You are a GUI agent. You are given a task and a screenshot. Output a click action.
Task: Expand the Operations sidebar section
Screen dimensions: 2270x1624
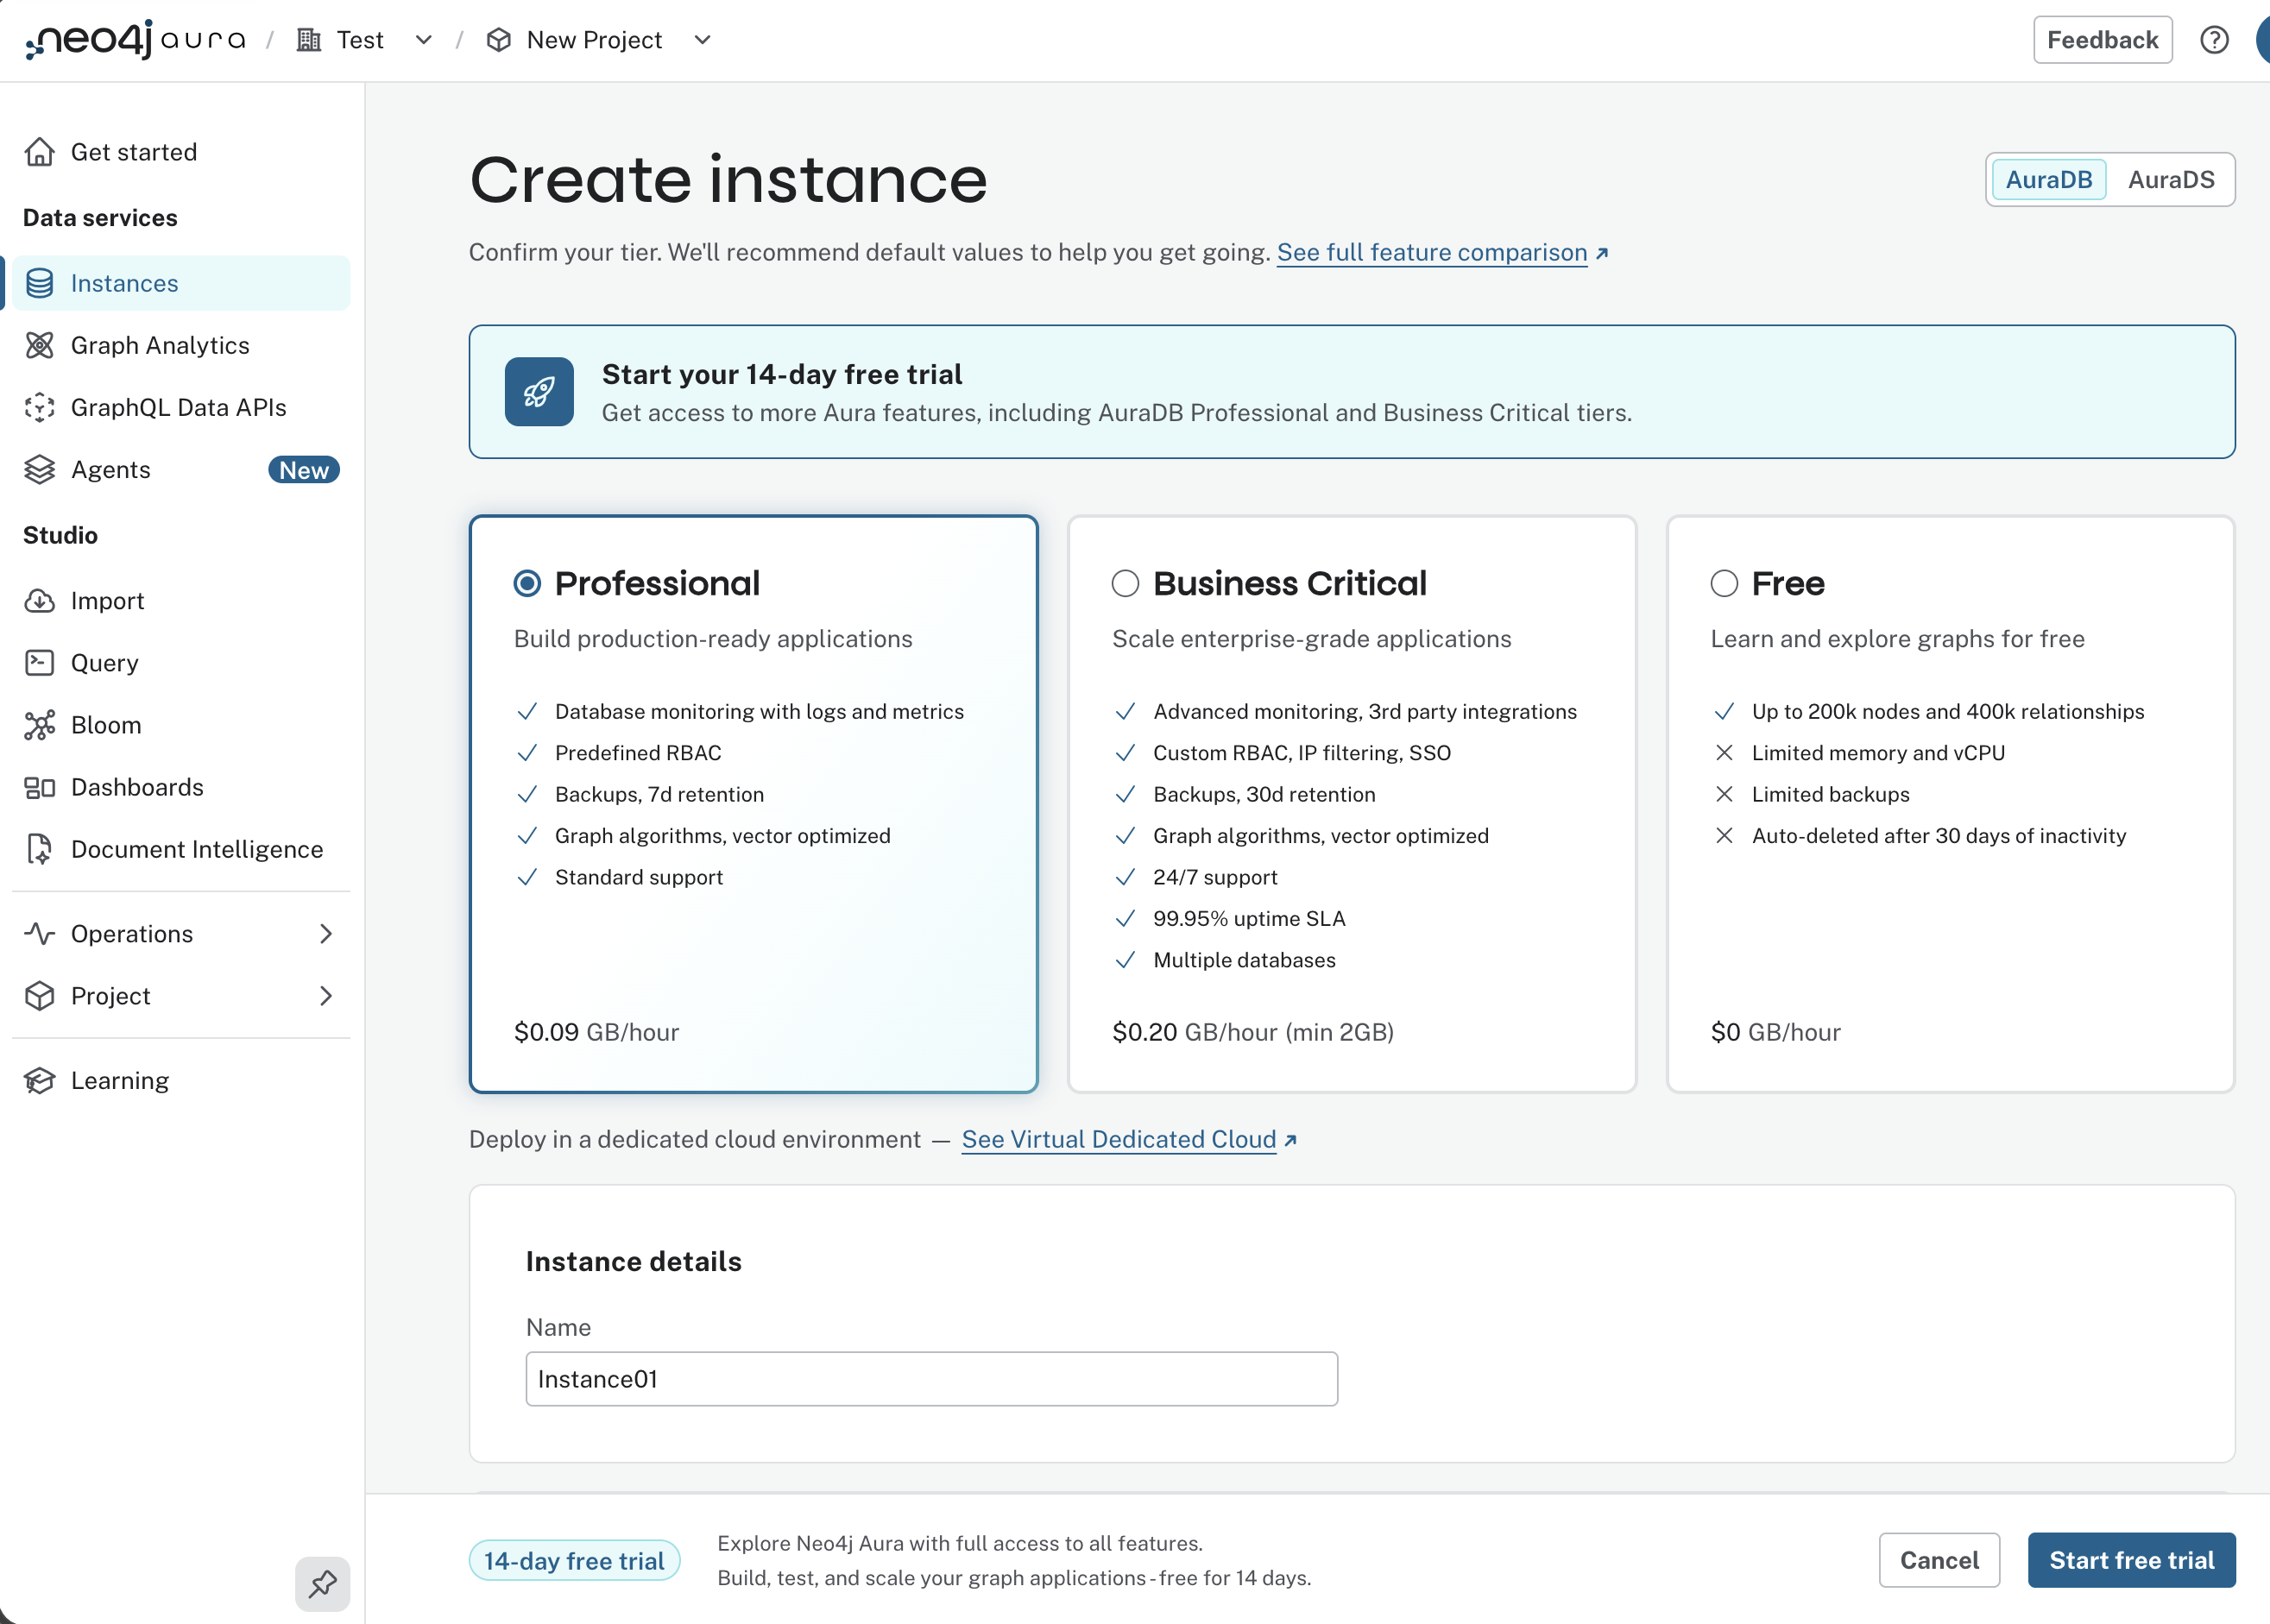(x=181, y=933)
